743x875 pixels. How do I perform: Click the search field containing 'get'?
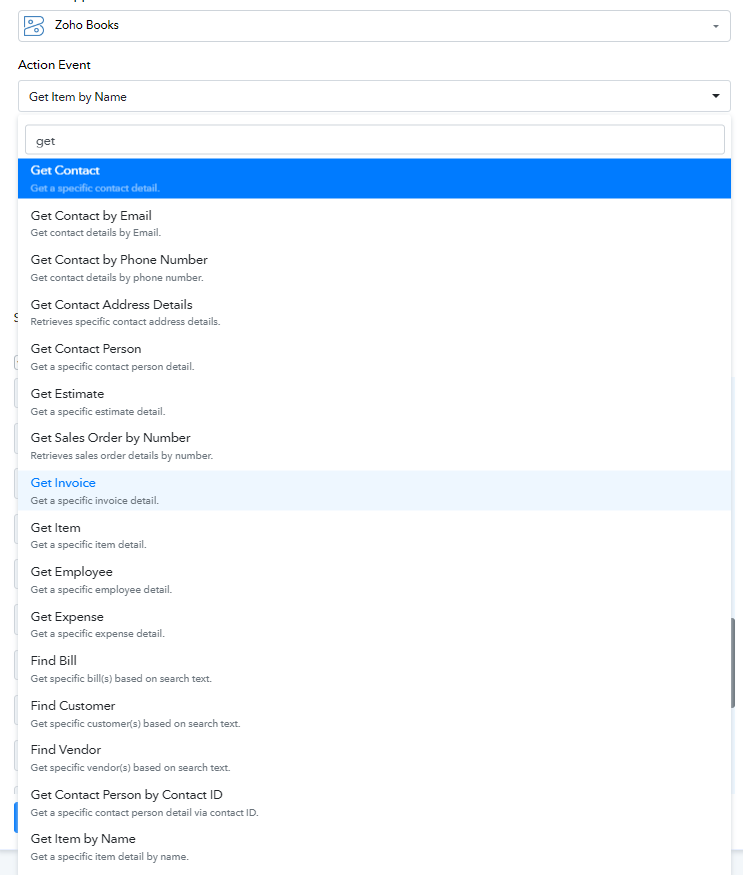click(x=375, y=140)
